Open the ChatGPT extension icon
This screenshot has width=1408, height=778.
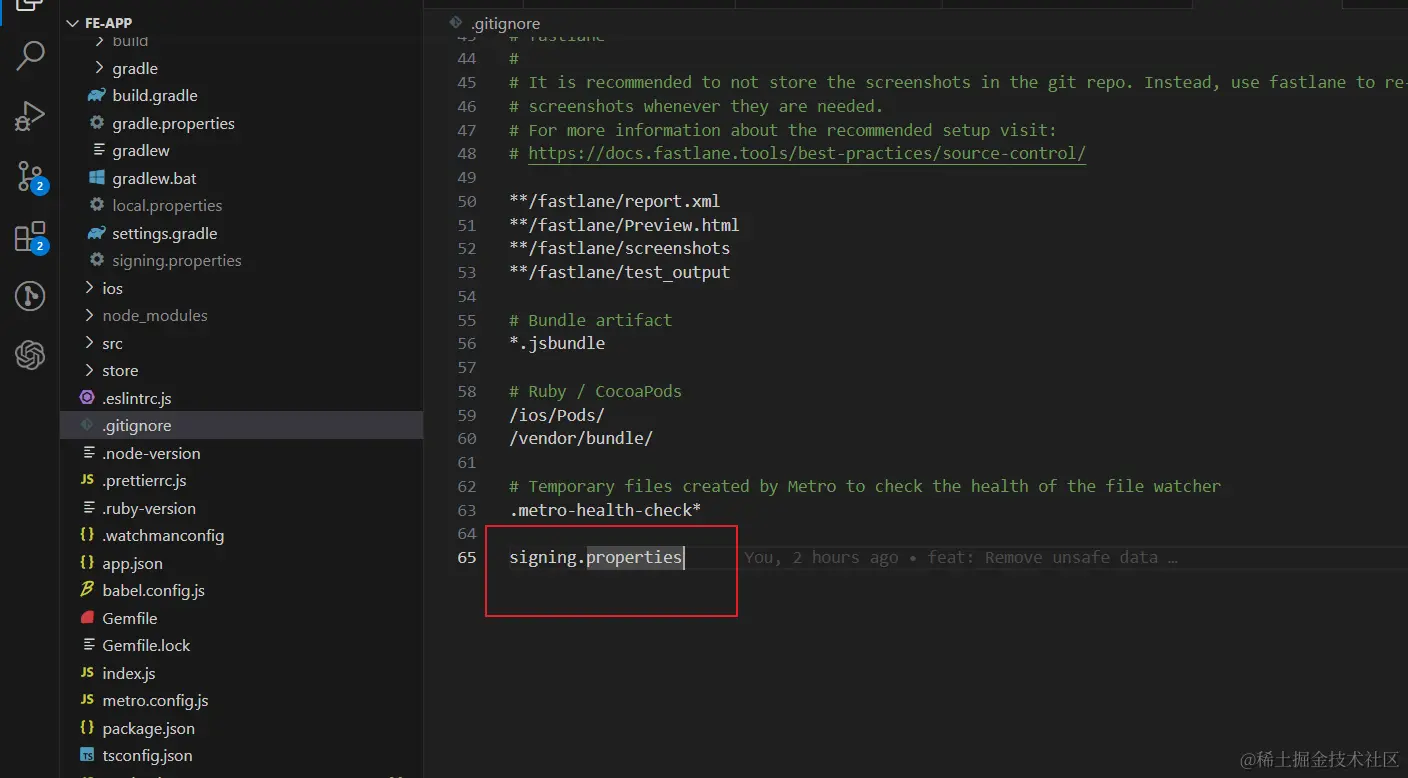(x=30, y=355)
